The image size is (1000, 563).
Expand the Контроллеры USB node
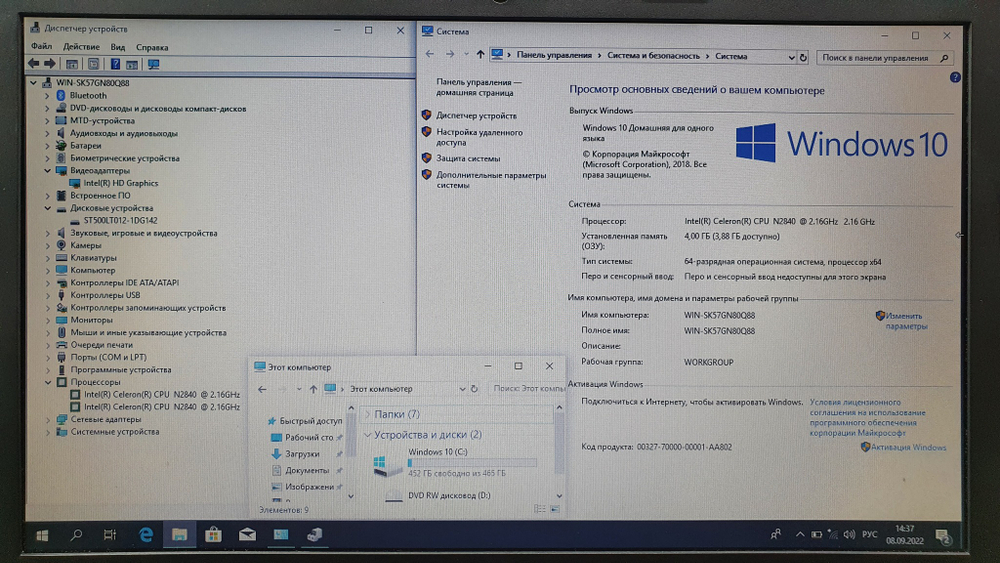tap(47, 295)
